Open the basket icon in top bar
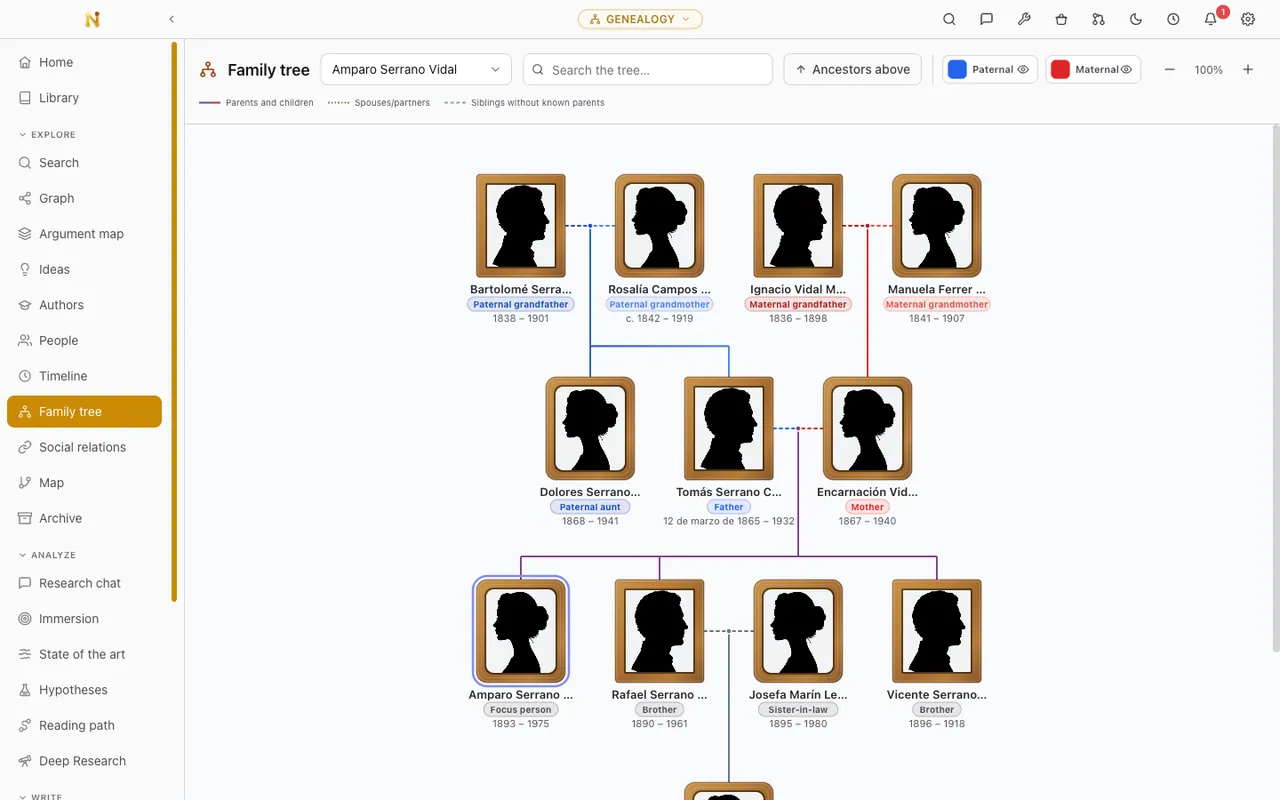 click(1061, 19)
